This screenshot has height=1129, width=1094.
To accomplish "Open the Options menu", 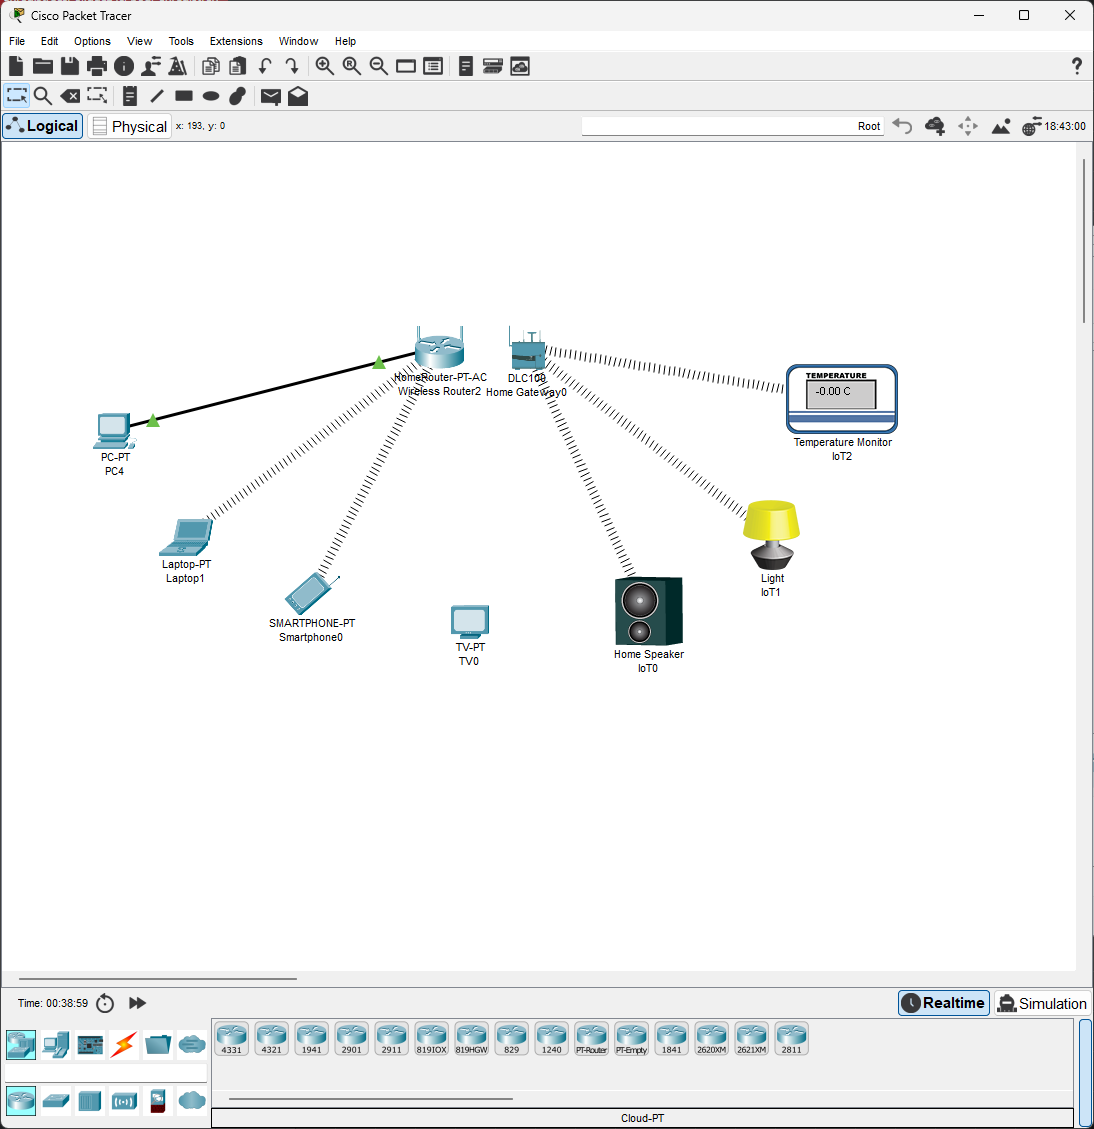I will (x=92, y=41).
